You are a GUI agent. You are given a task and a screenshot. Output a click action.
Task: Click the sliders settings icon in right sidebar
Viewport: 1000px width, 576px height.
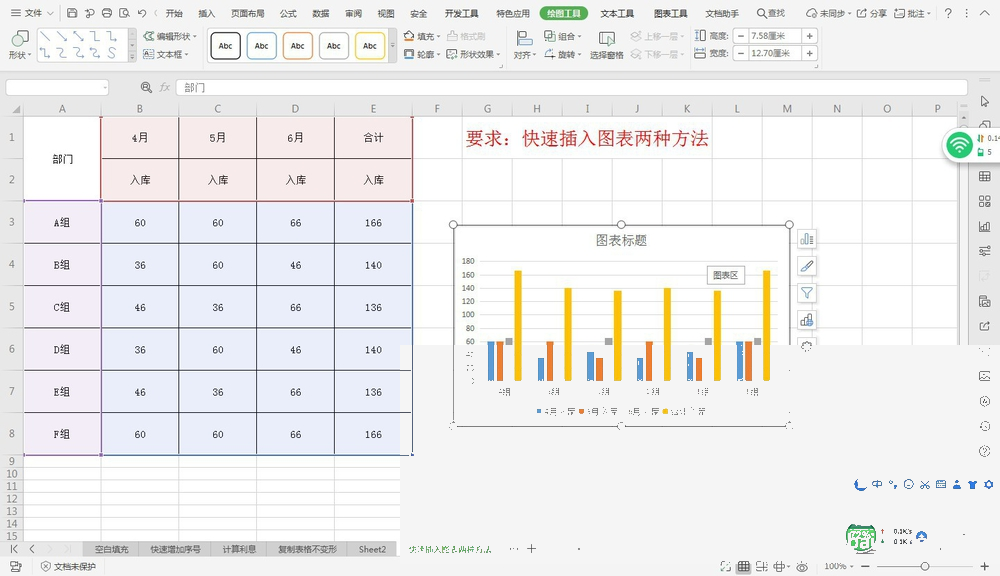(985, 251)
